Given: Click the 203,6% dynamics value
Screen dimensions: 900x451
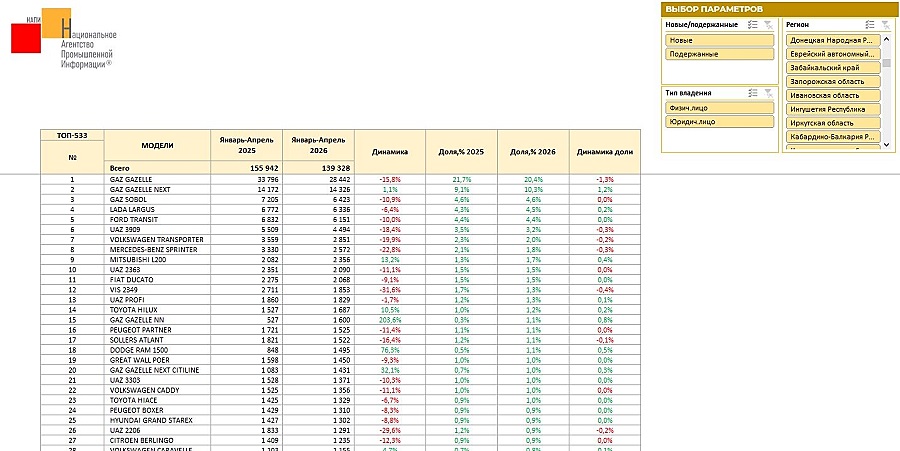Looking at the screenshot, I should pos(390,320).
